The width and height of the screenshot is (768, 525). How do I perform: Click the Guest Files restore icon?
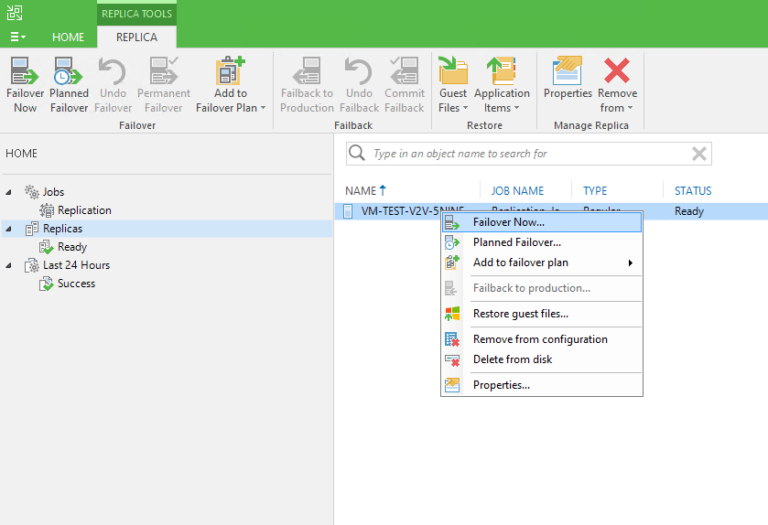[x=453, y=71]
